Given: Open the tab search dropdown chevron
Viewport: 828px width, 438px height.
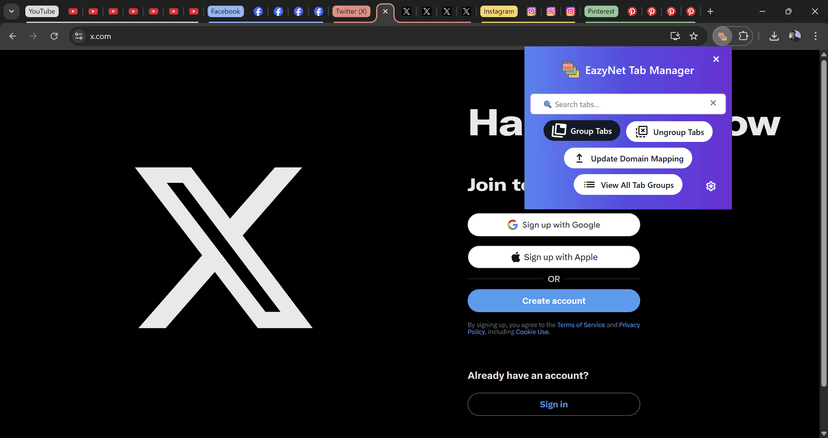Looking at the screenshot, I should click(x=11, y=11).
